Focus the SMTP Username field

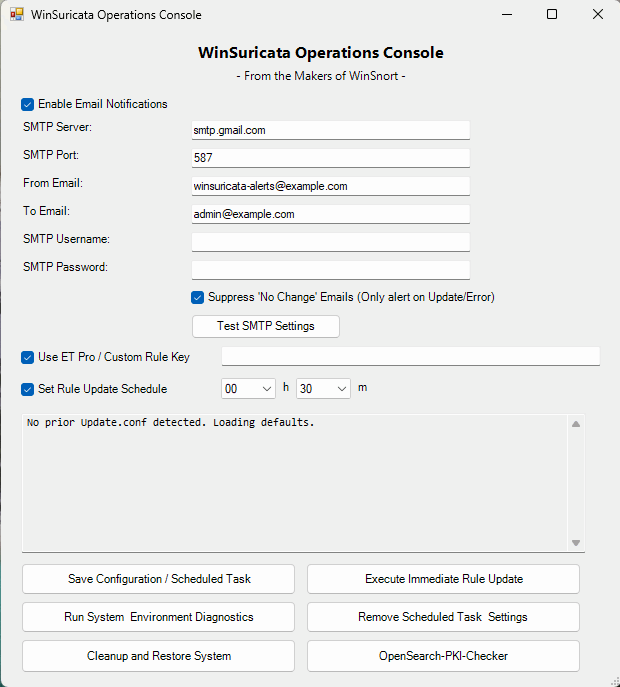pos(331,242)
